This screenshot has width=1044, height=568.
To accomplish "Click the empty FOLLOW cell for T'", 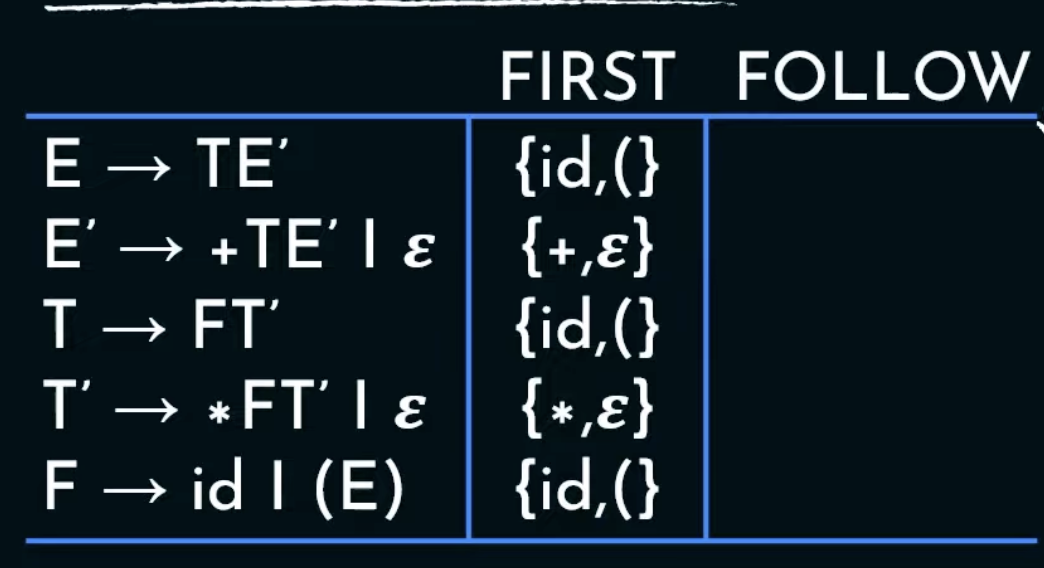I will (x=870, y=407).
